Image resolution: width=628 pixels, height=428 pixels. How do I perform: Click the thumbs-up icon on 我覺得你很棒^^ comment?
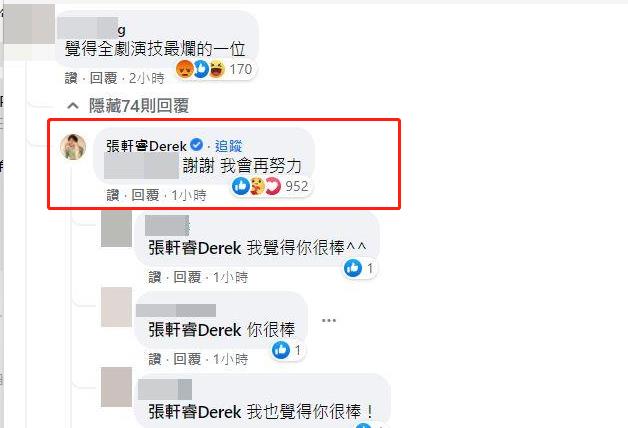tap(353, 268)
